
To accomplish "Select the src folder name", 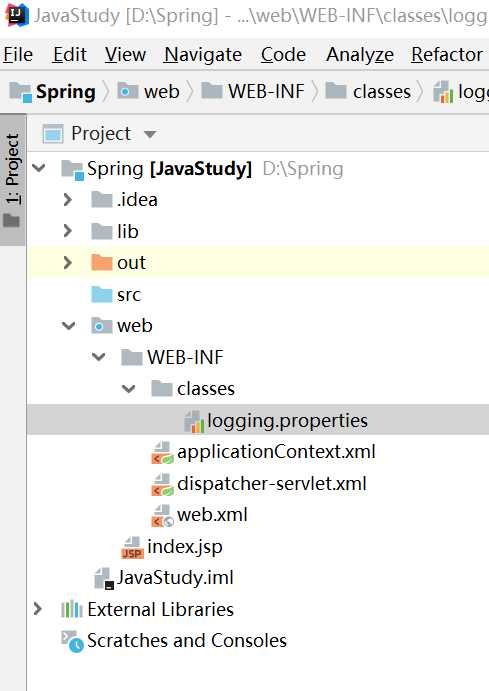I will click(x=129, y=295).
